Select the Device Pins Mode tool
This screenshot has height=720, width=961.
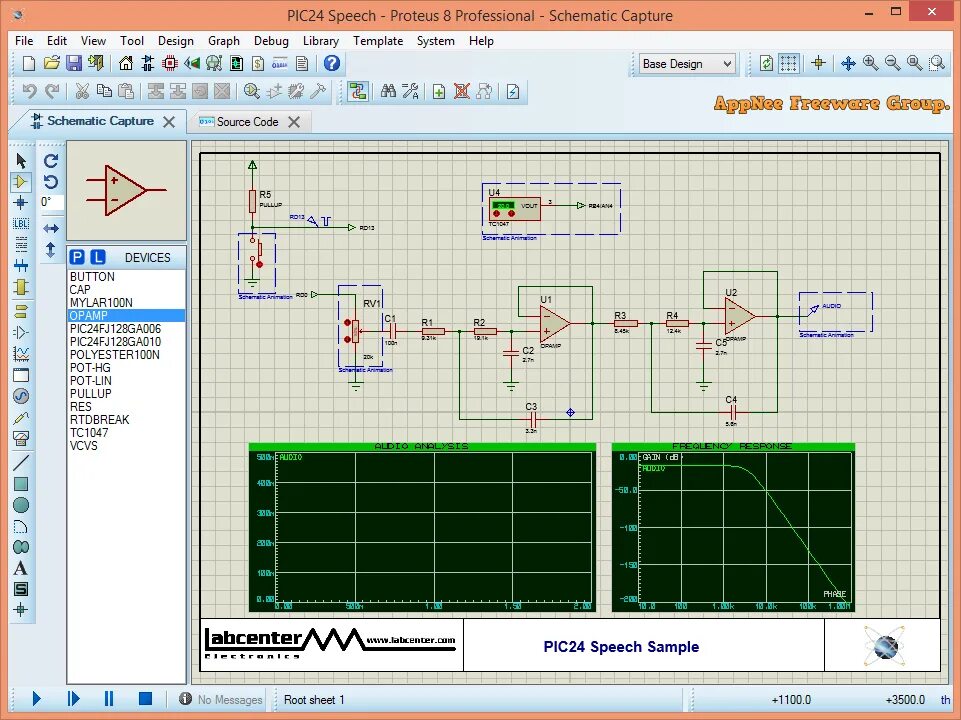click(21, 332)
